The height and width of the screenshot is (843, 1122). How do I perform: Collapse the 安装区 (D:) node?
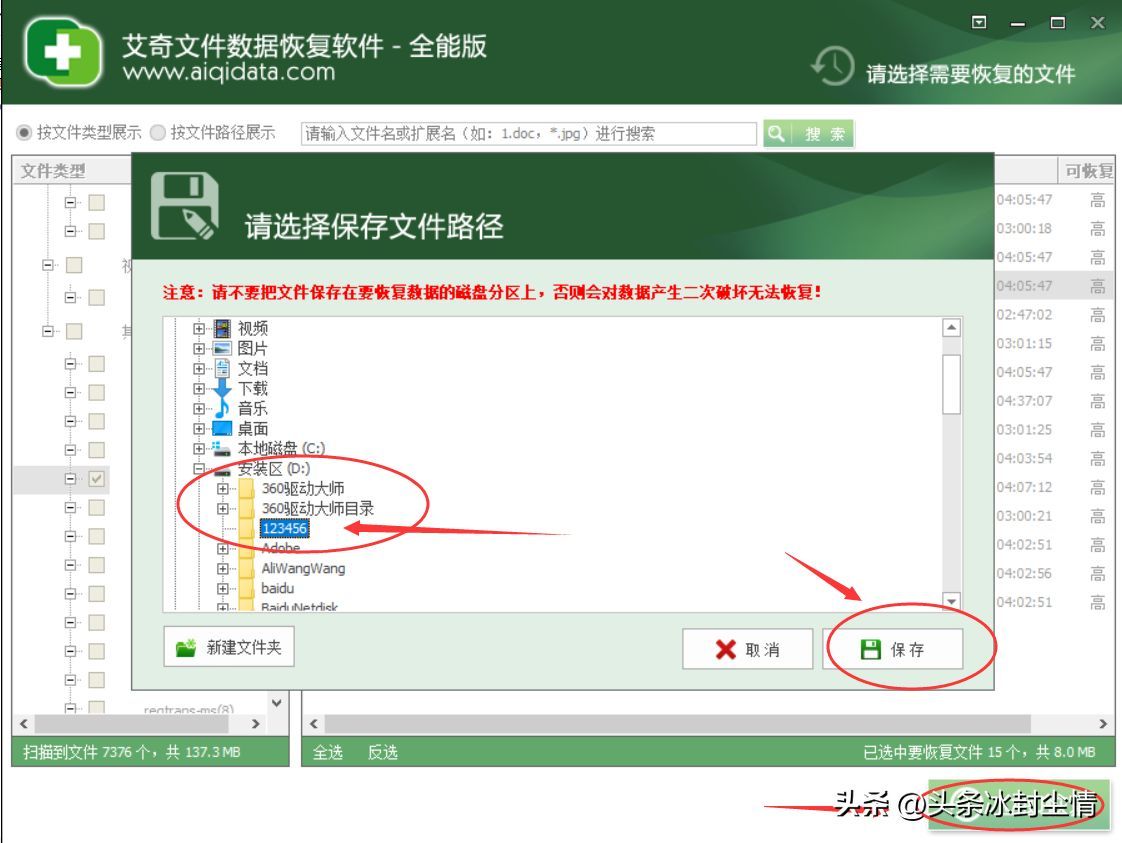click(x=199, y=469)
